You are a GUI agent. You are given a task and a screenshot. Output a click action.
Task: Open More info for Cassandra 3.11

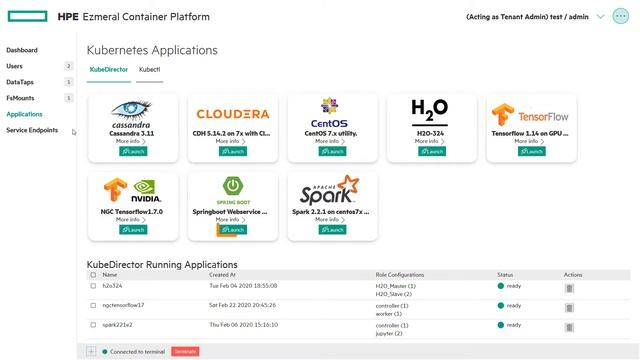[131, 141]
